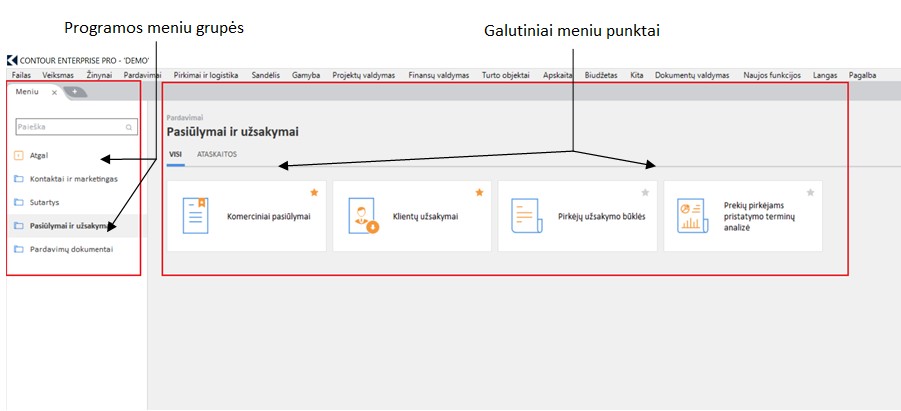Viewport: 901px width, 411px height.
Task: Open Kontaktai ir marketingas group
Action: tap(74, 179)
